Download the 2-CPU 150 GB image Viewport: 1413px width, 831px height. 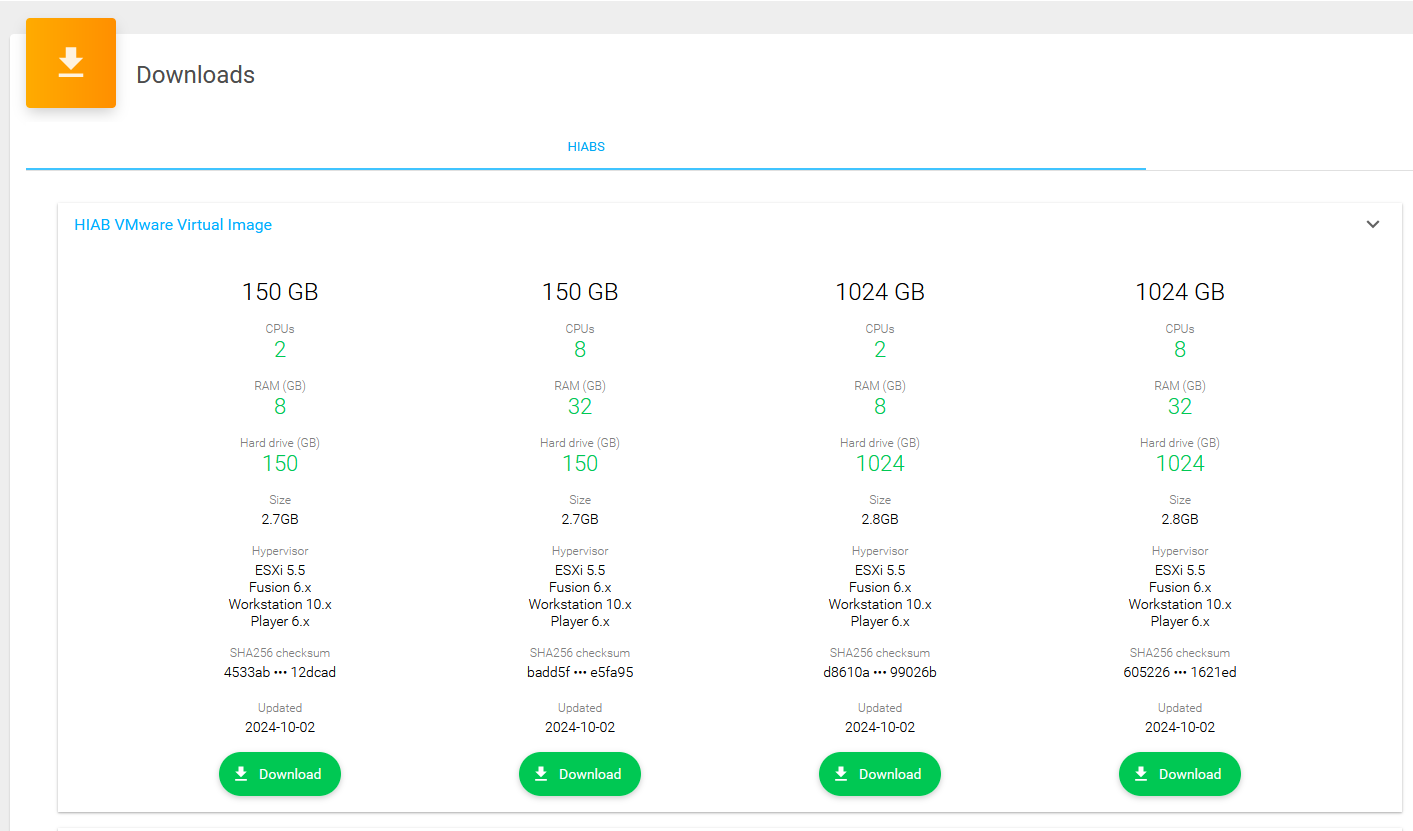280,773
